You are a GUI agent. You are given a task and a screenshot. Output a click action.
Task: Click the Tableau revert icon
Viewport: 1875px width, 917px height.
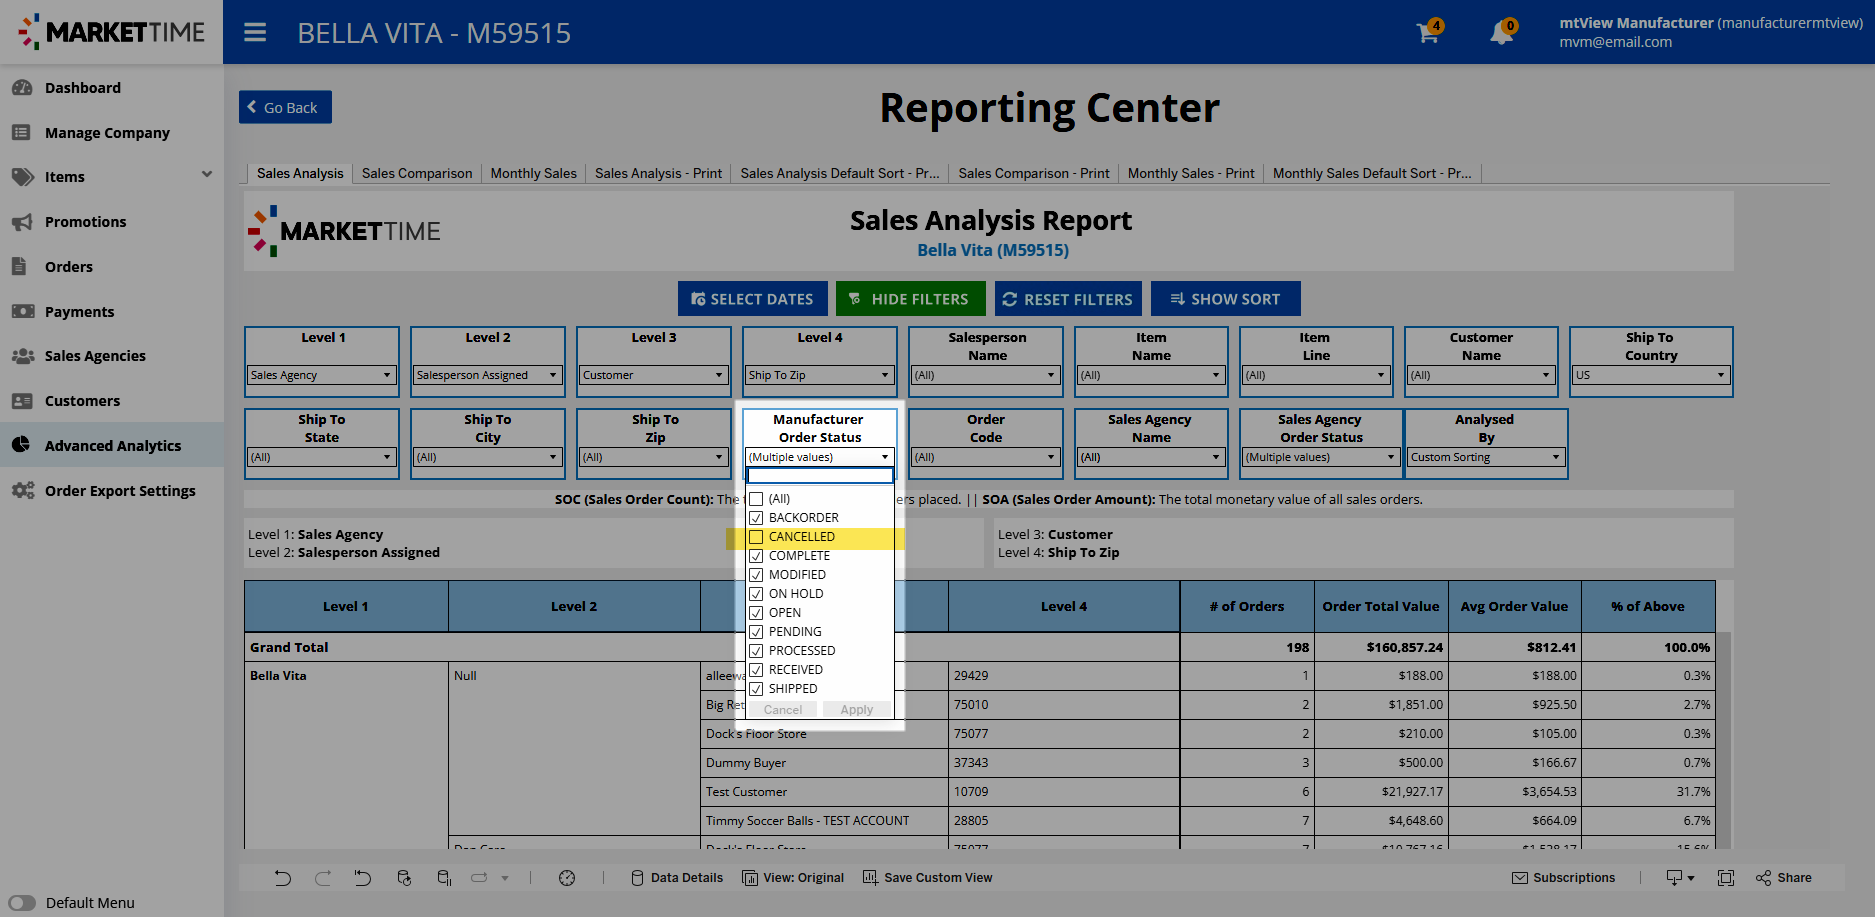362,878
